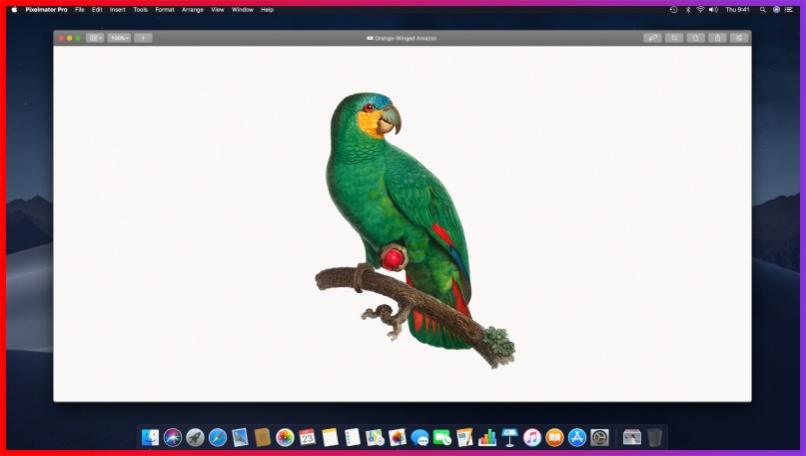806x456 pixels.
Task: Click the plus Add button in toolbar
Action: point(143,38)
